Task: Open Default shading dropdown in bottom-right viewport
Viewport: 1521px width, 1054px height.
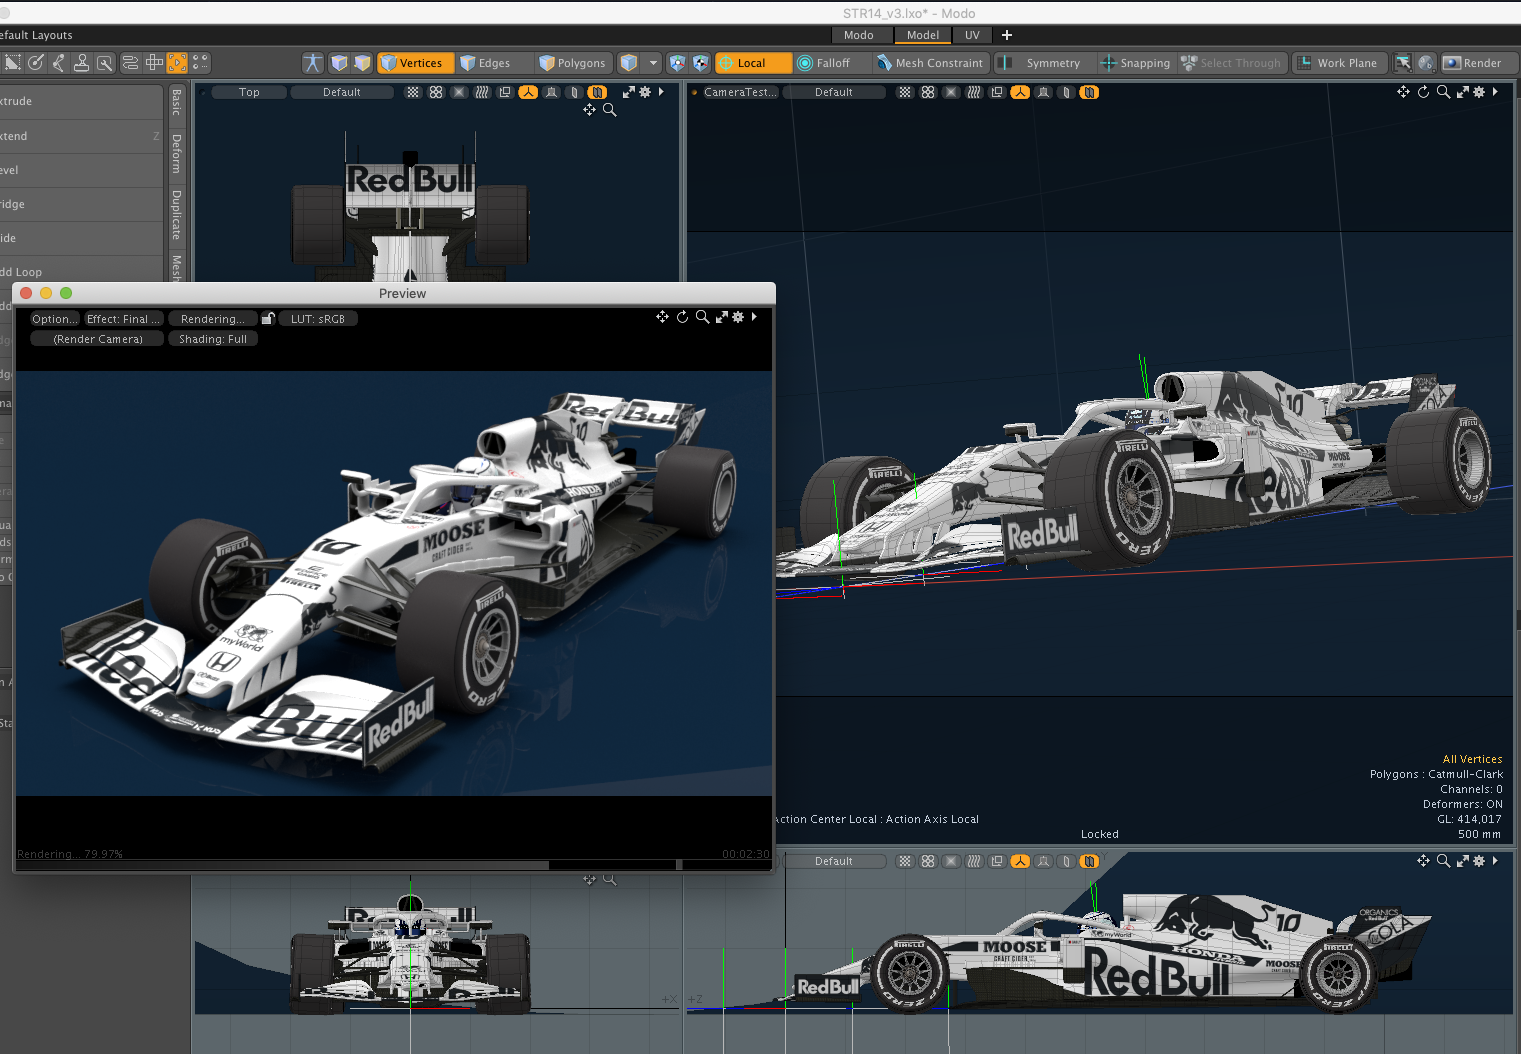Action: coord(834,861)
